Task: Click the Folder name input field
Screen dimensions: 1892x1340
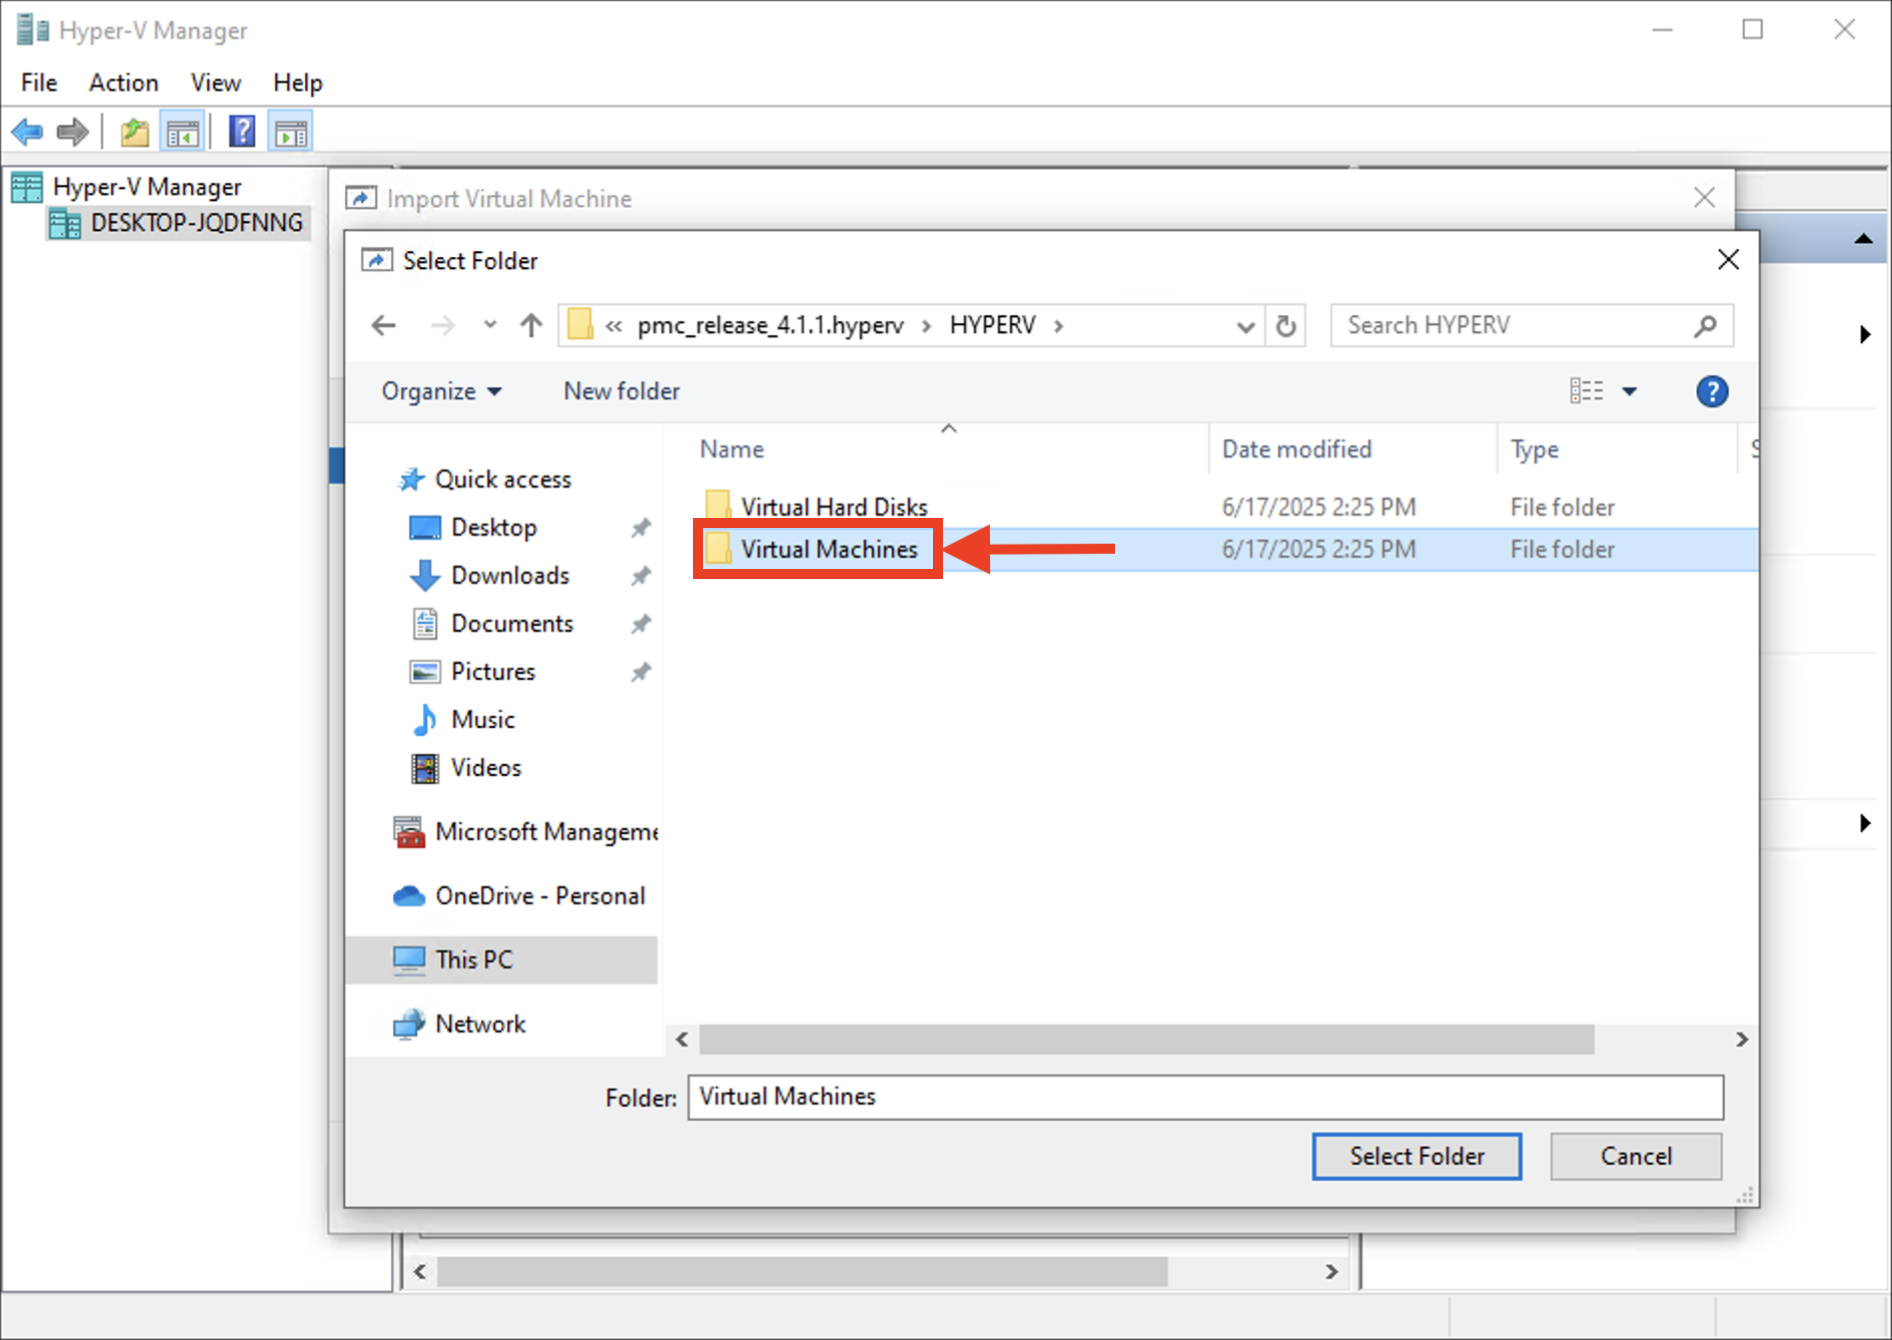Action: [x=1206, y=1097]
